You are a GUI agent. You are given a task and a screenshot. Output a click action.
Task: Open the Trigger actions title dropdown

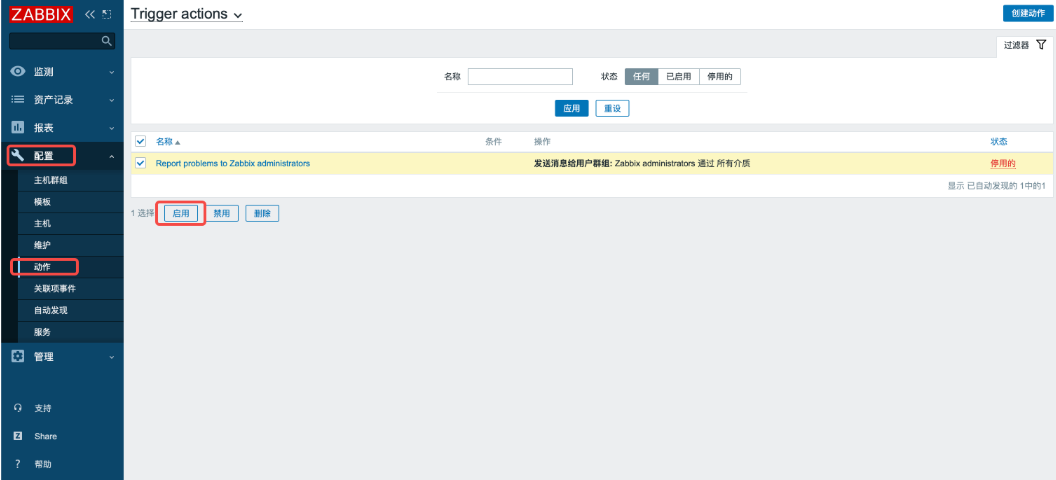[x=187, y=14]
